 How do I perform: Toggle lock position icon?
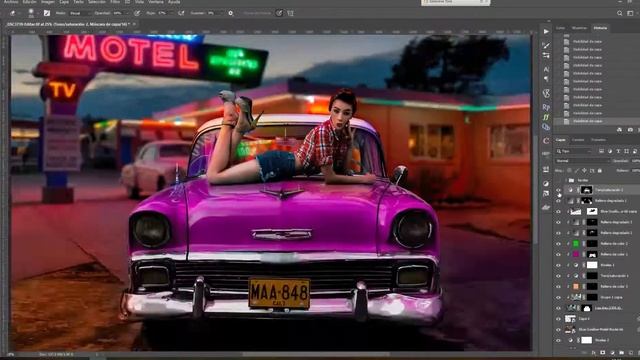point(584,171)
